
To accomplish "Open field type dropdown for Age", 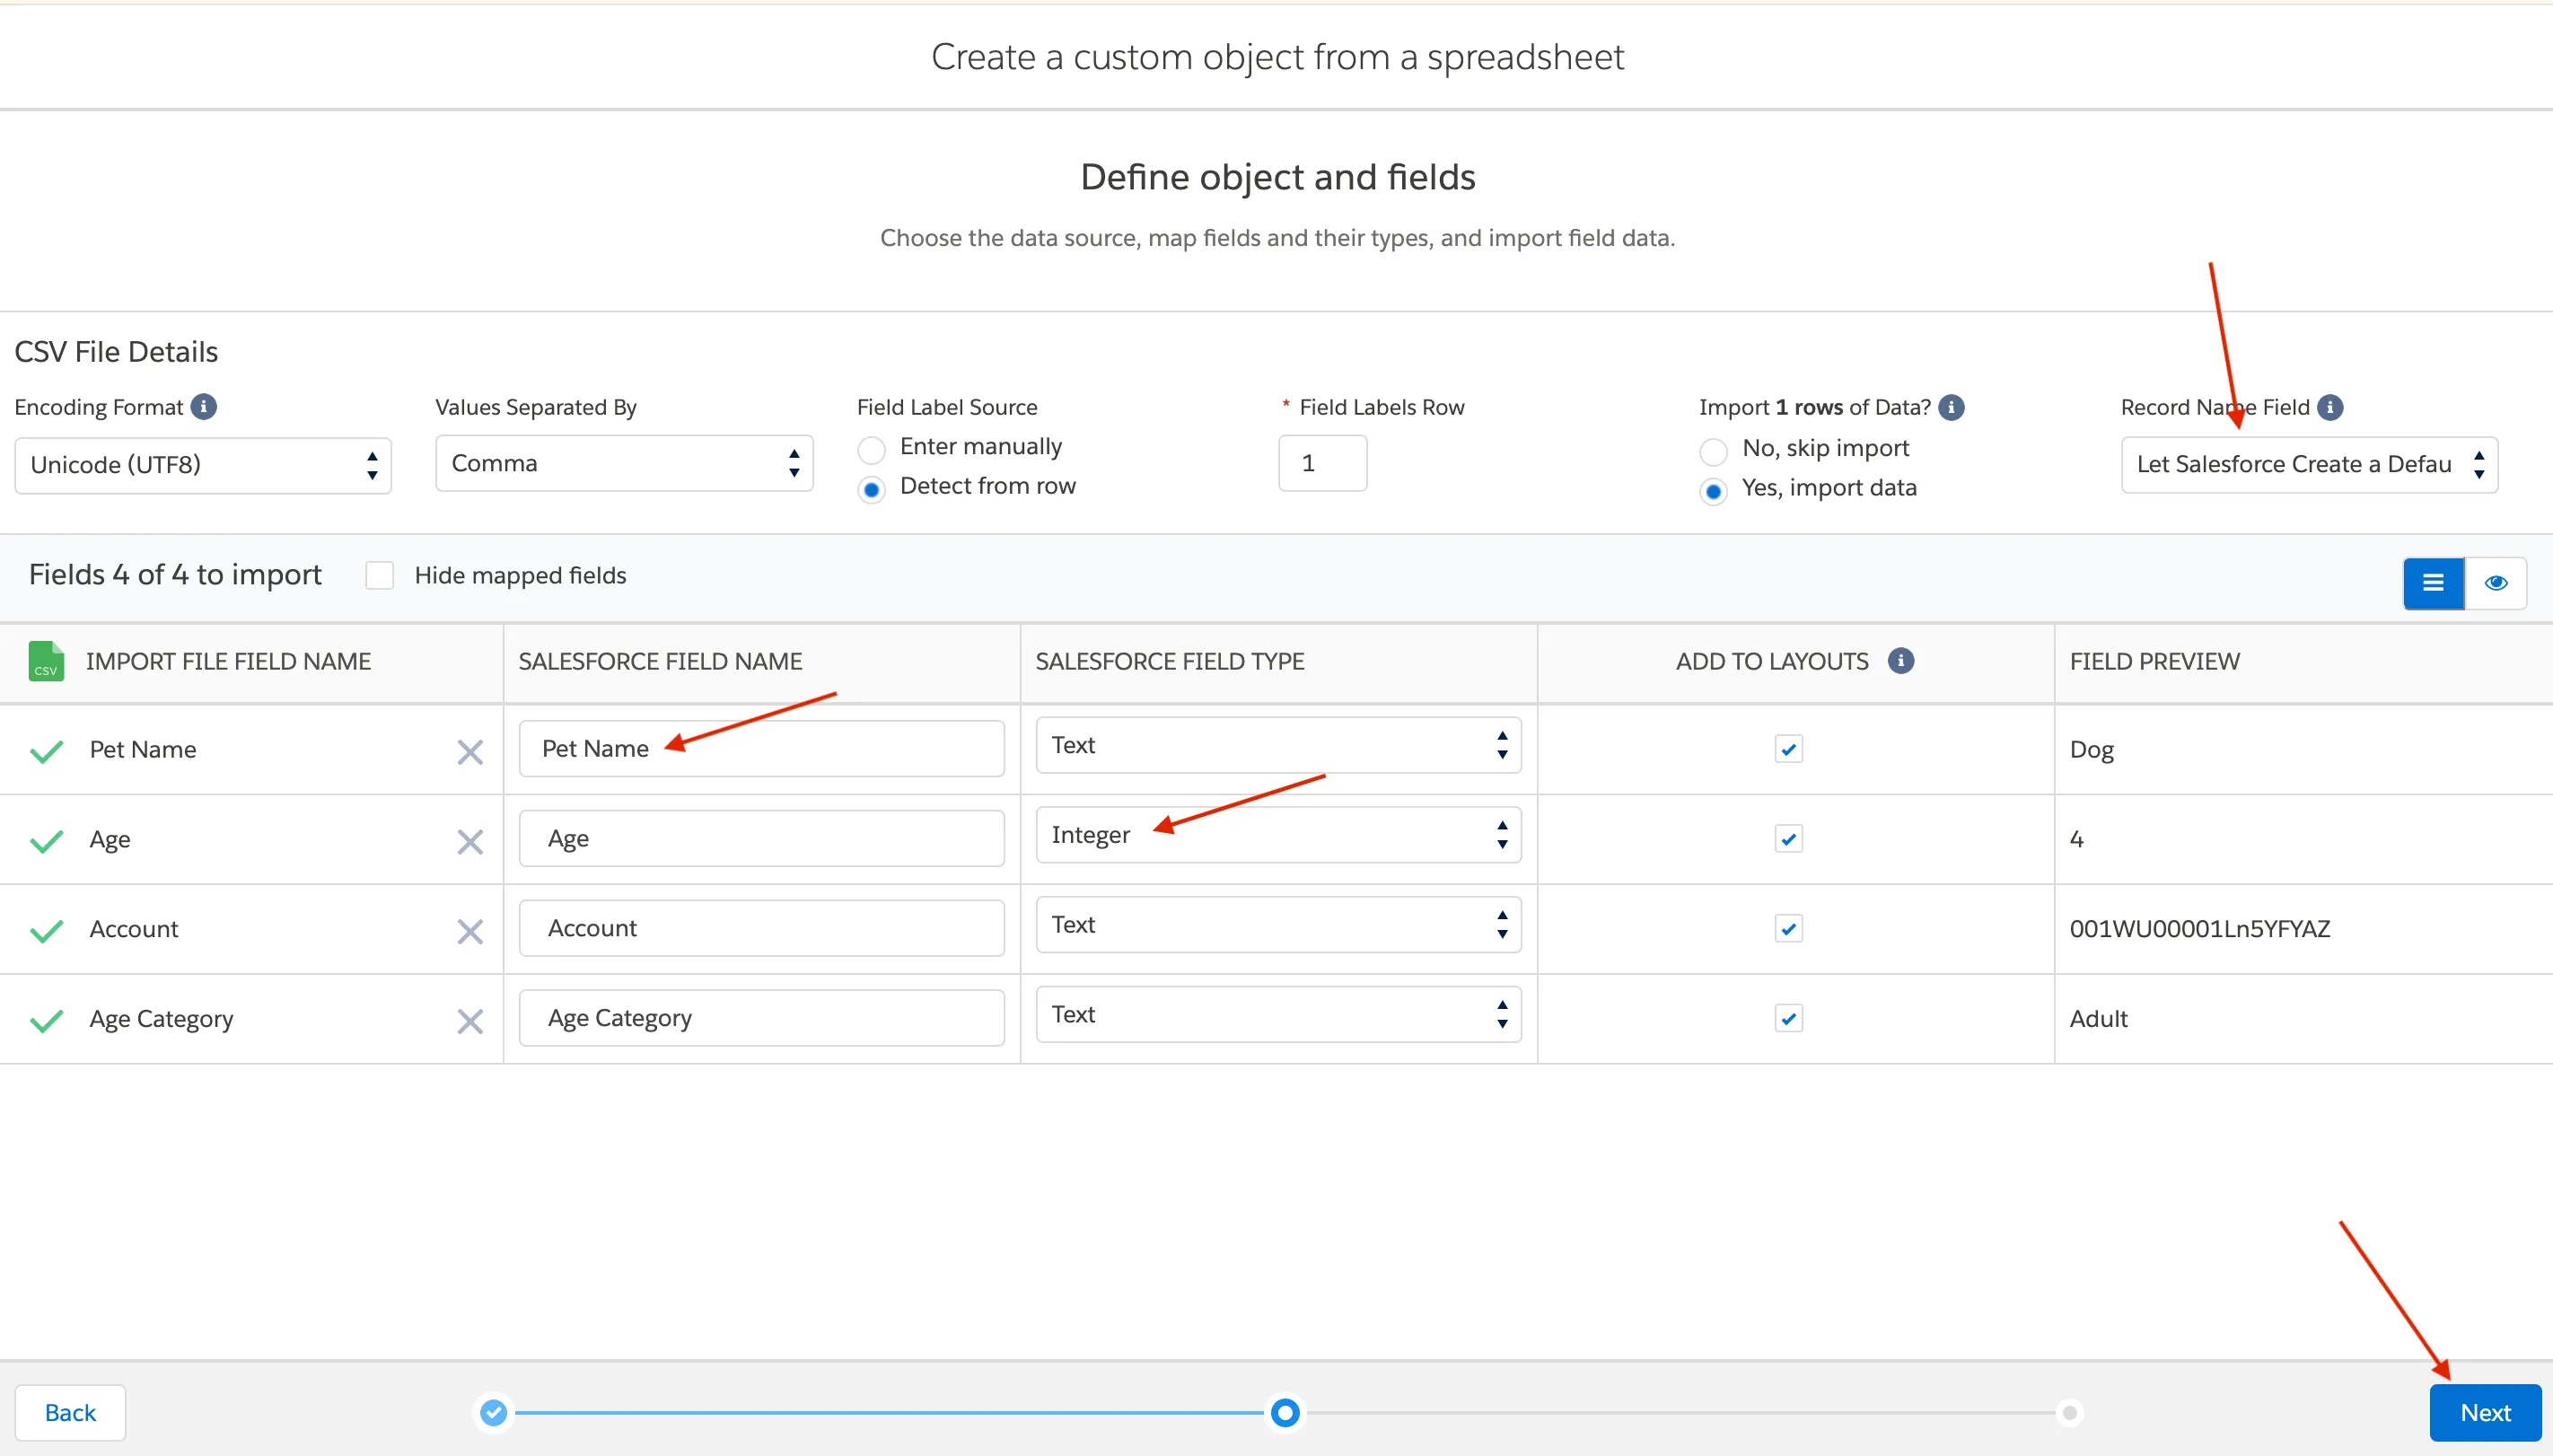I will tap(1278, 835).
